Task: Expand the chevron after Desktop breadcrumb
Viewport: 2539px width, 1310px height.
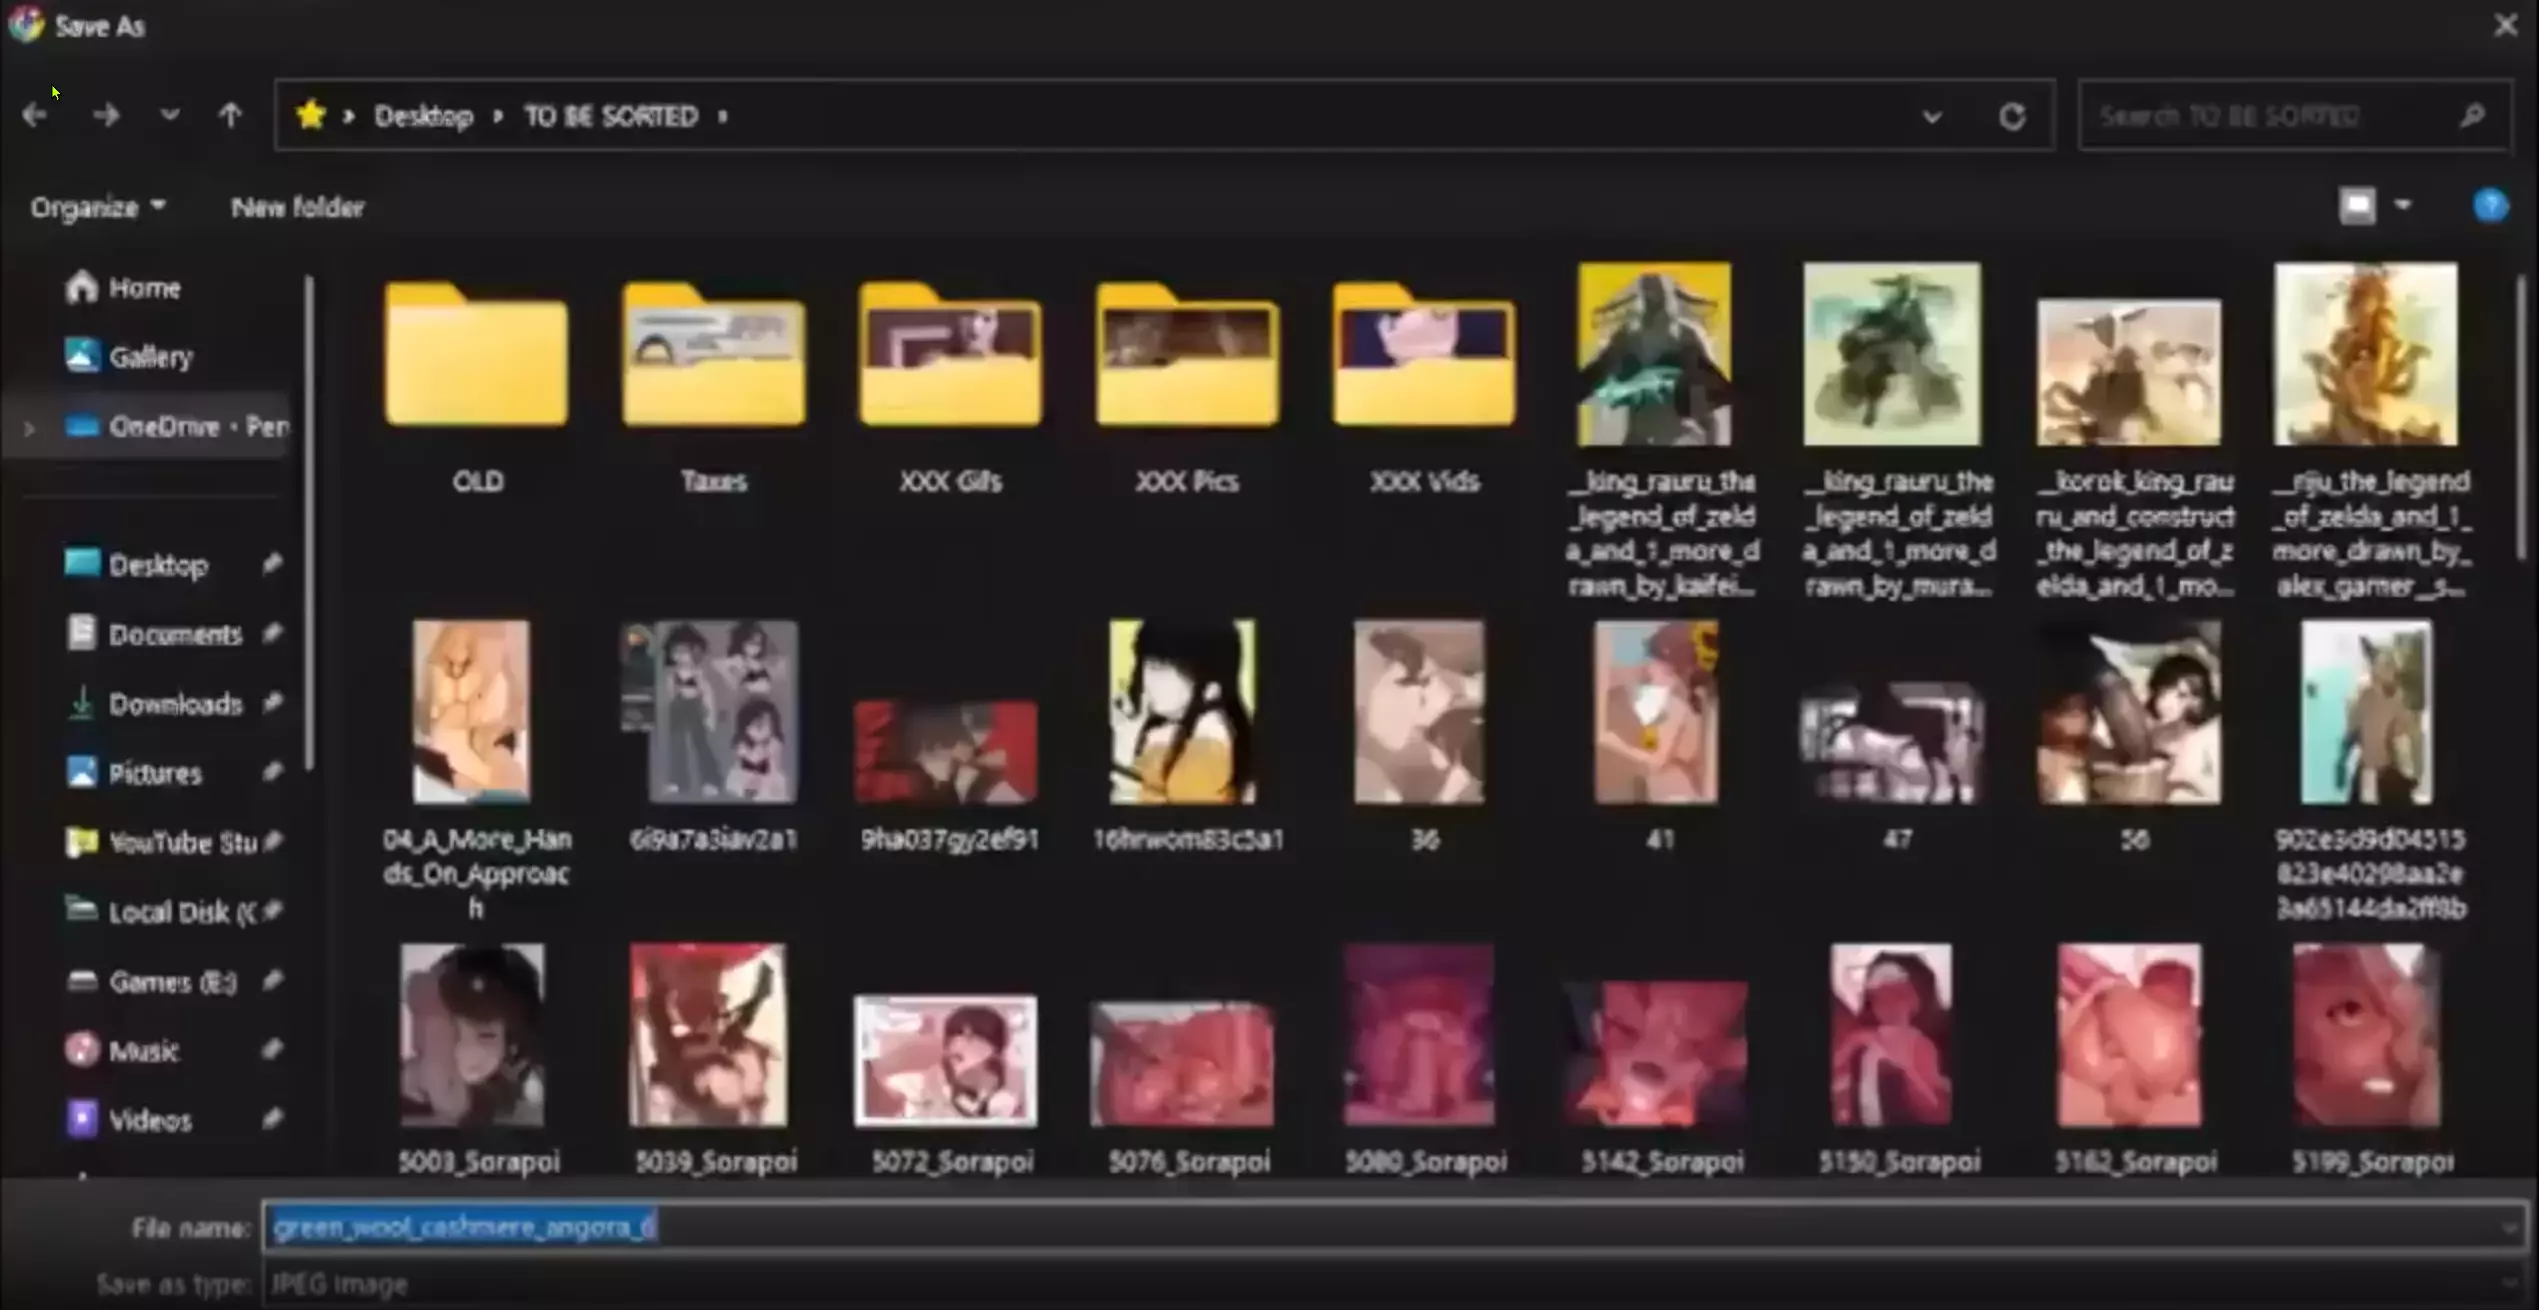Action: point(498,116)
